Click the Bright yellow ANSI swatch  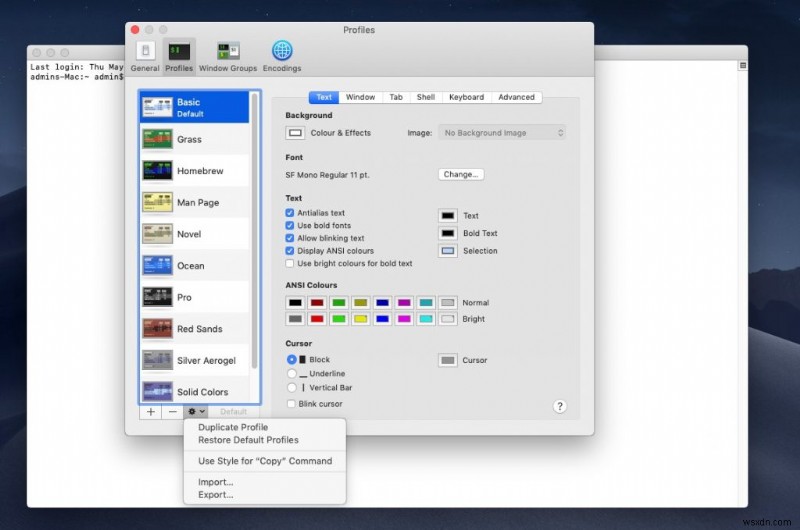point(361,319)
